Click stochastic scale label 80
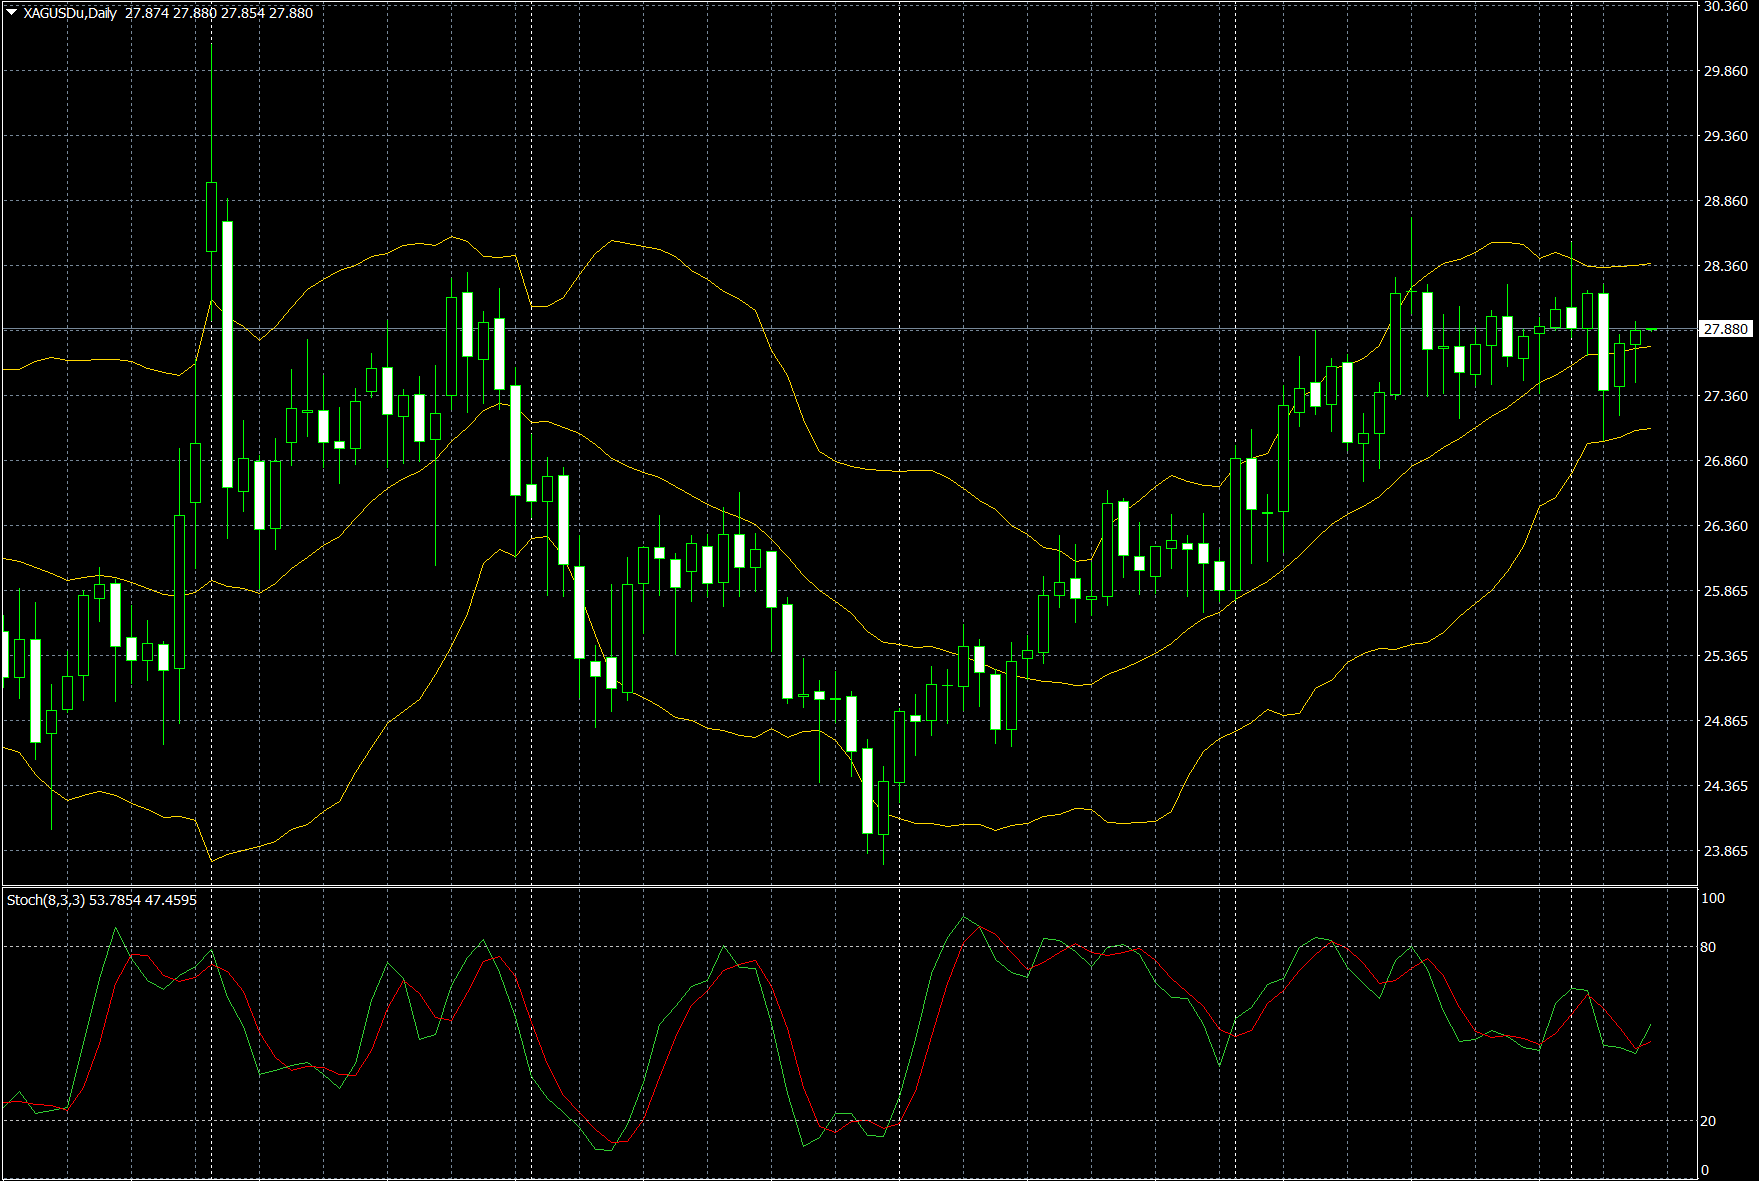Image resolution: width=1759 pixels, height=1181 pixels. click(1708, 947)
